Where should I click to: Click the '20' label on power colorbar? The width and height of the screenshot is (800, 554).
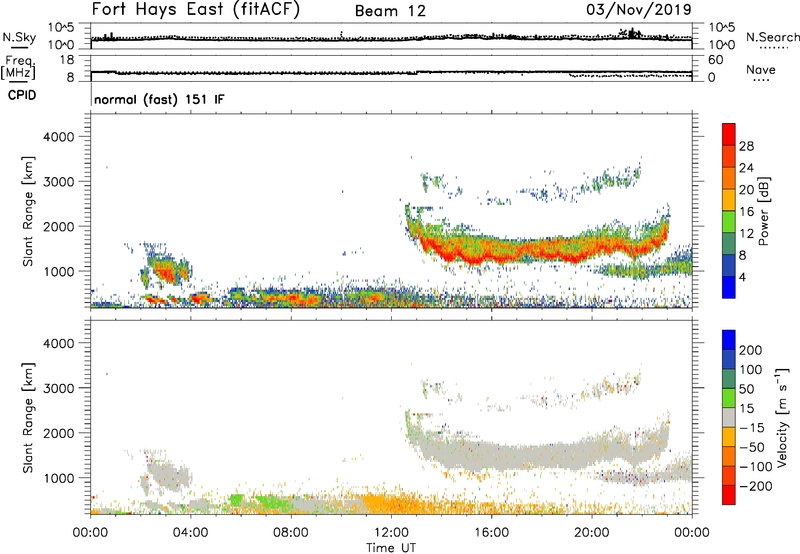tap(746, 190)
